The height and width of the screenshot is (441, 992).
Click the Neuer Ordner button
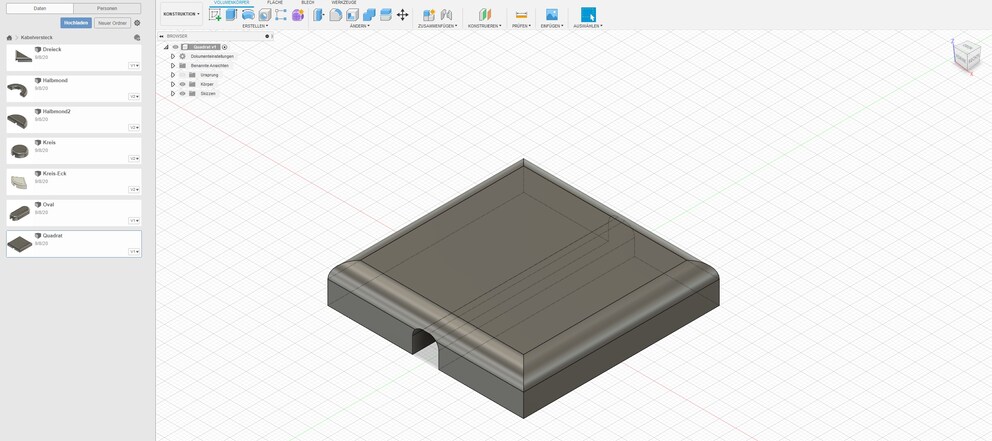[x=113, y=23]
